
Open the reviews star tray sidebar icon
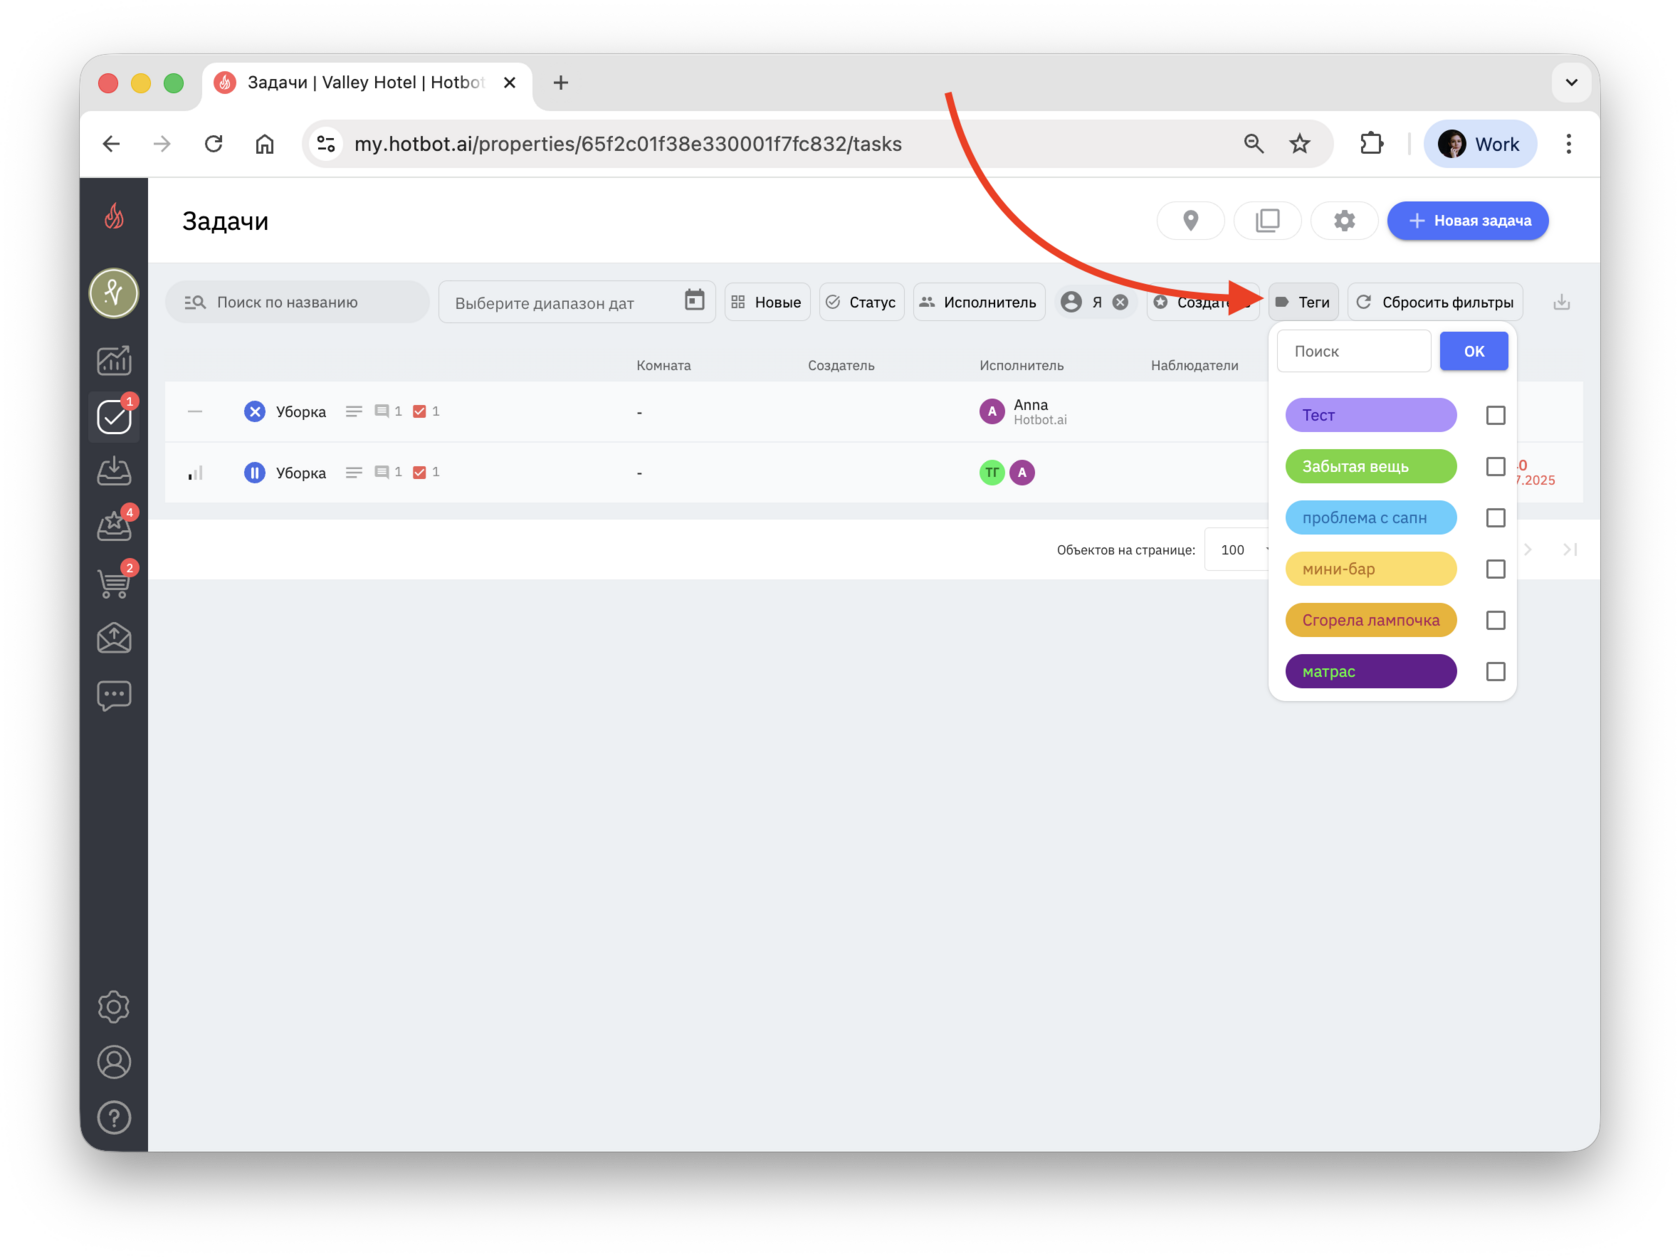pos(114,526)
